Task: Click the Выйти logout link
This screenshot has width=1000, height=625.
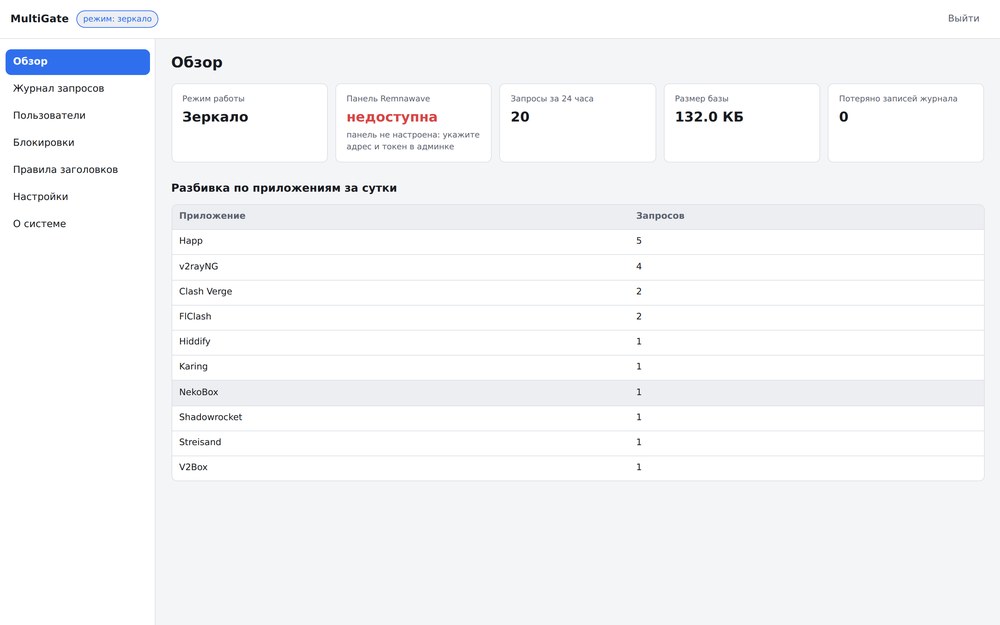Action: (x=963, y=18)
